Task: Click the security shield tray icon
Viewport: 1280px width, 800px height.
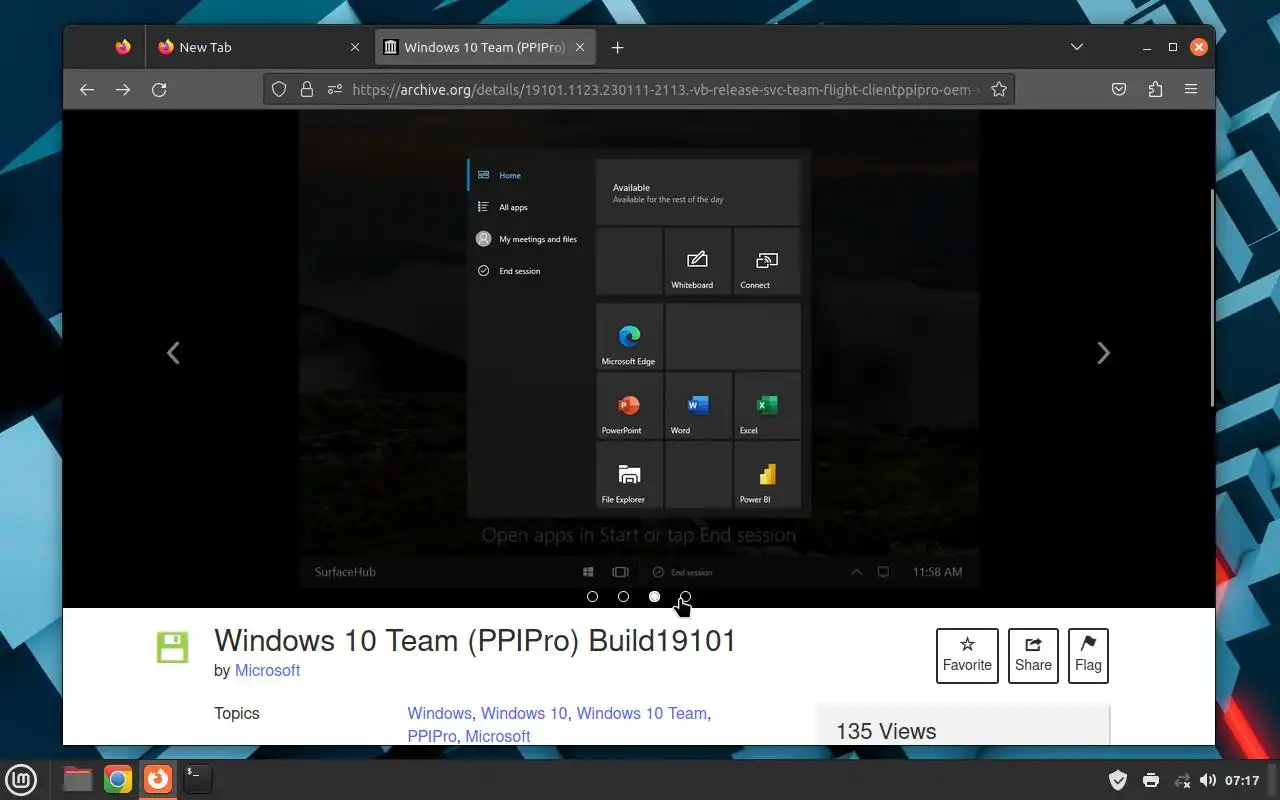Action: click(1118, 780)
